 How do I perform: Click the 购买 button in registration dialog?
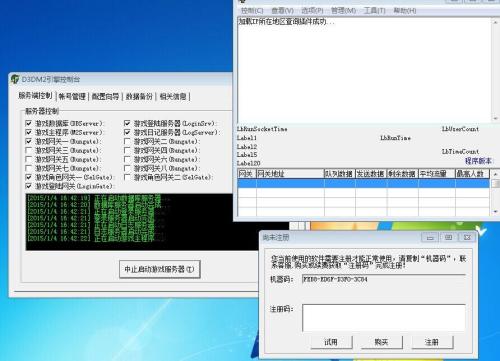tap(382, 342)
